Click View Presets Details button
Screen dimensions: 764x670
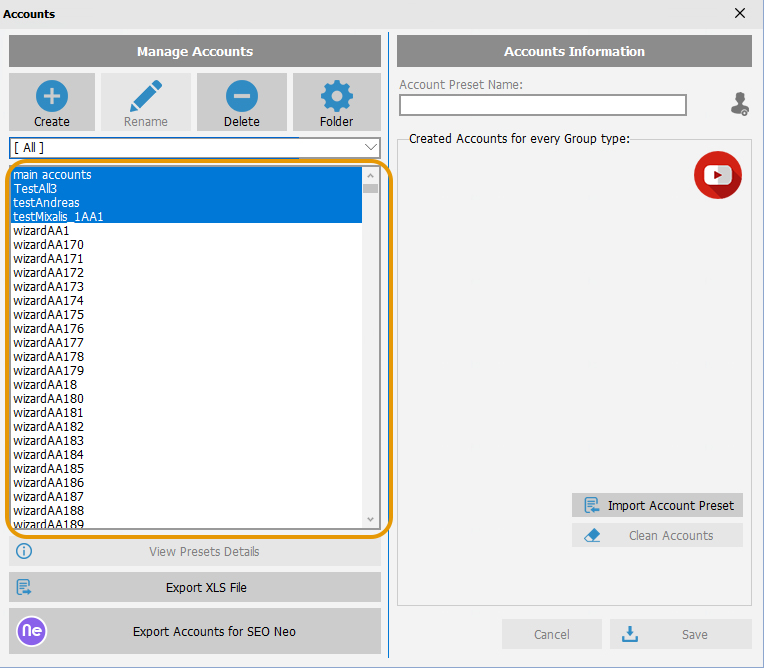pyautogui.click(x=195, y=551)
